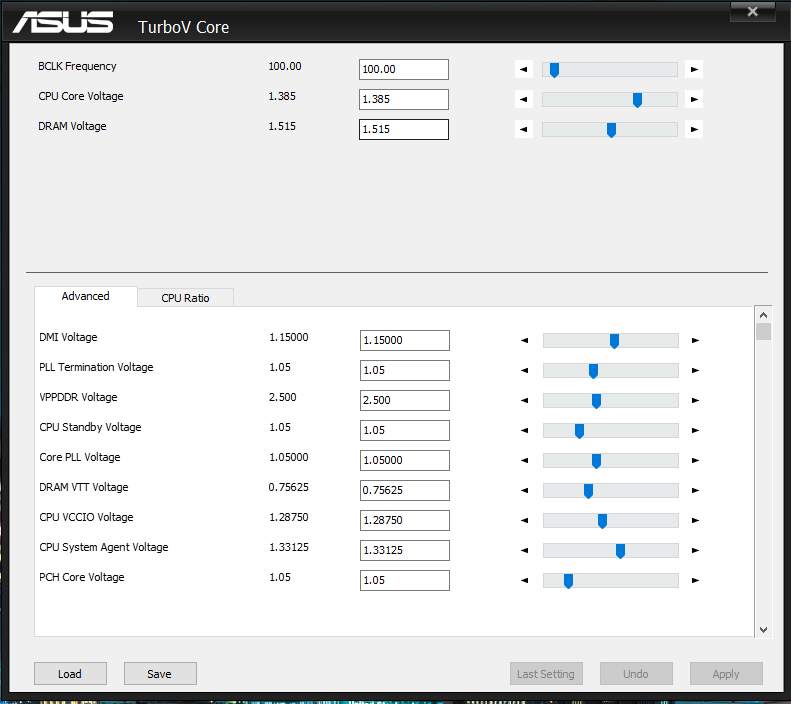This screenshot has width=791, height=704.
Task: Lower CPU Standby Voltage with left arrow
Action: pyautogui.click(x=525, y=430)
